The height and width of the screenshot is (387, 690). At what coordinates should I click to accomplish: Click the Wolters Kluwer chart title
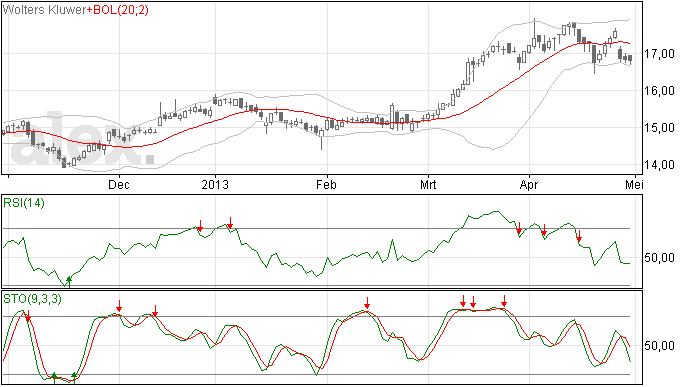(44, 10)
